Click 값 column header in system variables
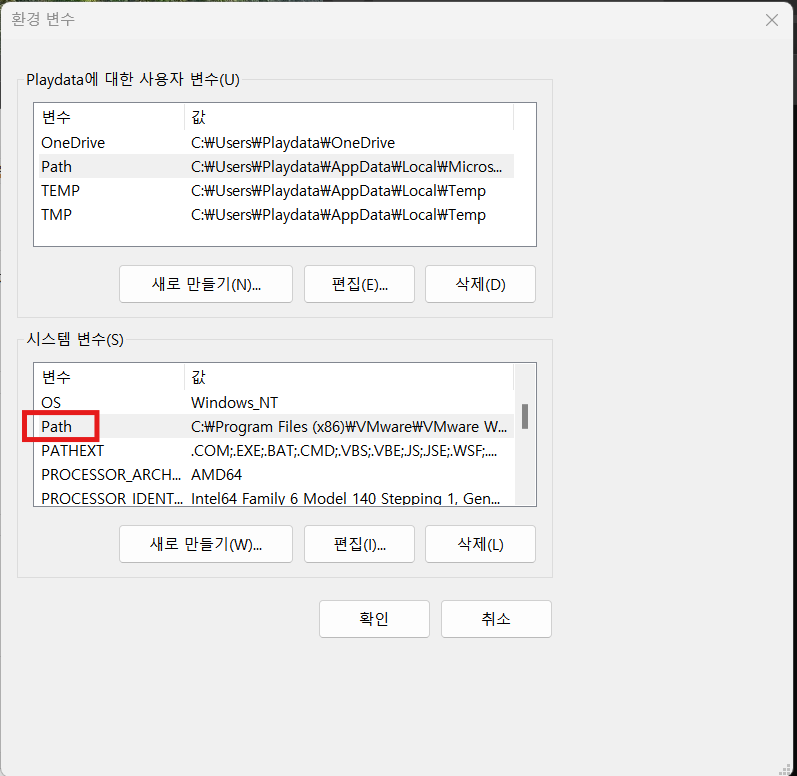This screenshot has height=776, width=797. (349, 377)
